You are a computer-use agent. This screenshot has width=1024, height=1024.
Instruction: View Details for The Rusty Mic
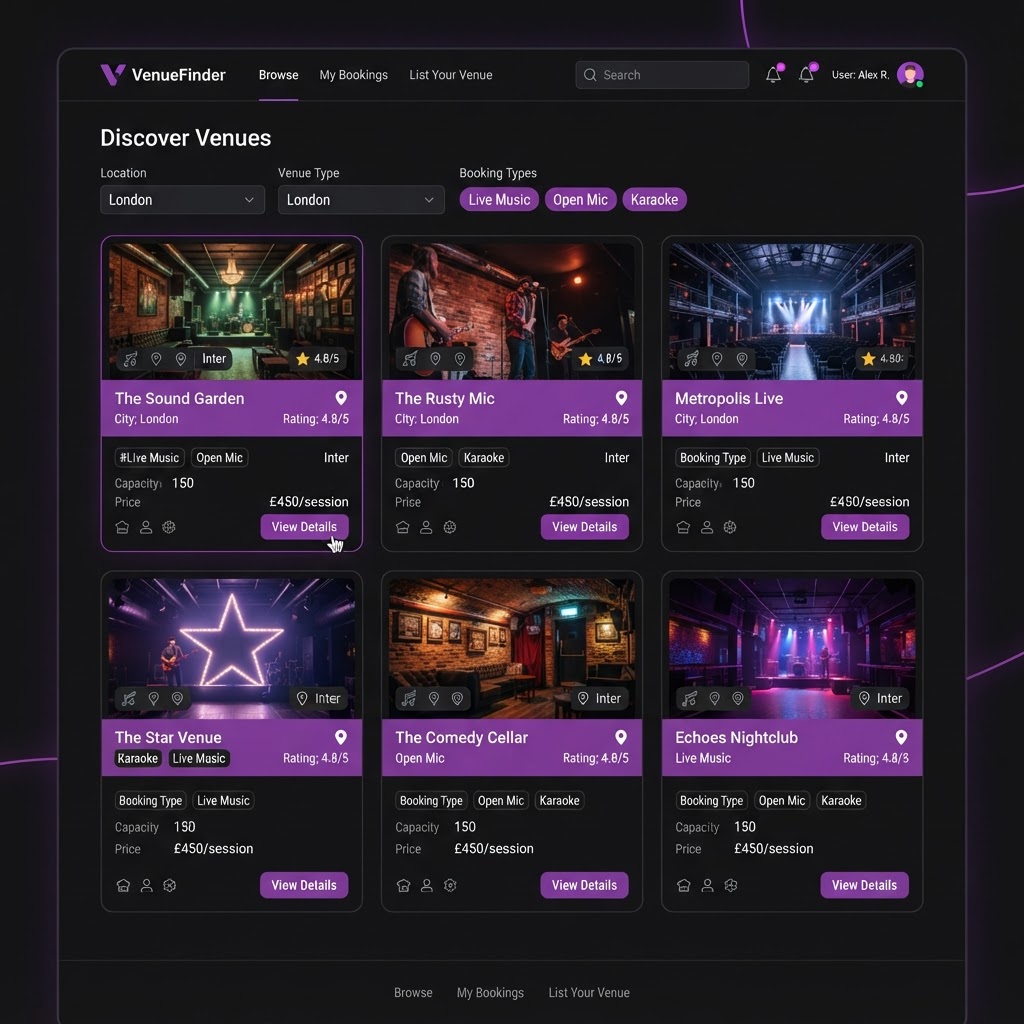[x=584, y=527]
